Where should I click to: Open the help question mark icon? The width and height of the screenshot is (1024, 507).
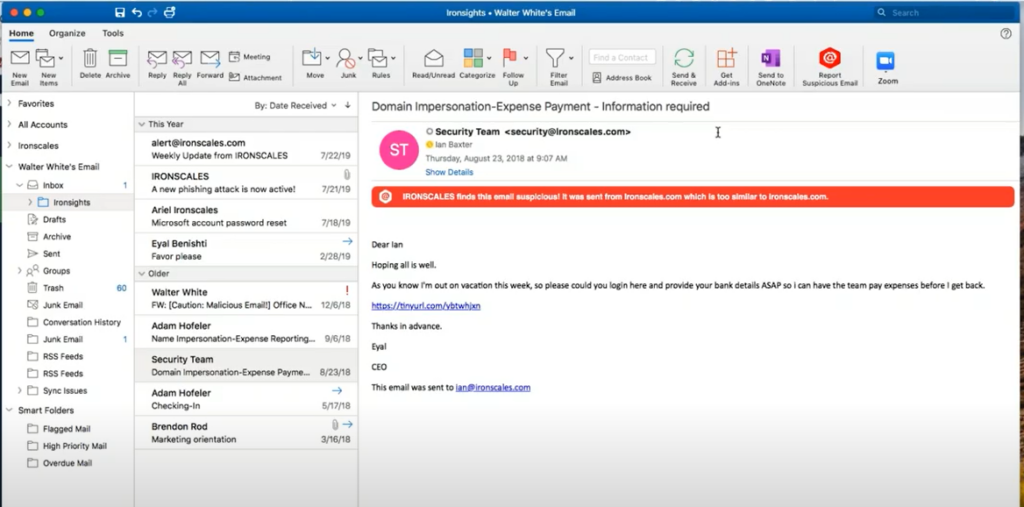pos(1006,33)
